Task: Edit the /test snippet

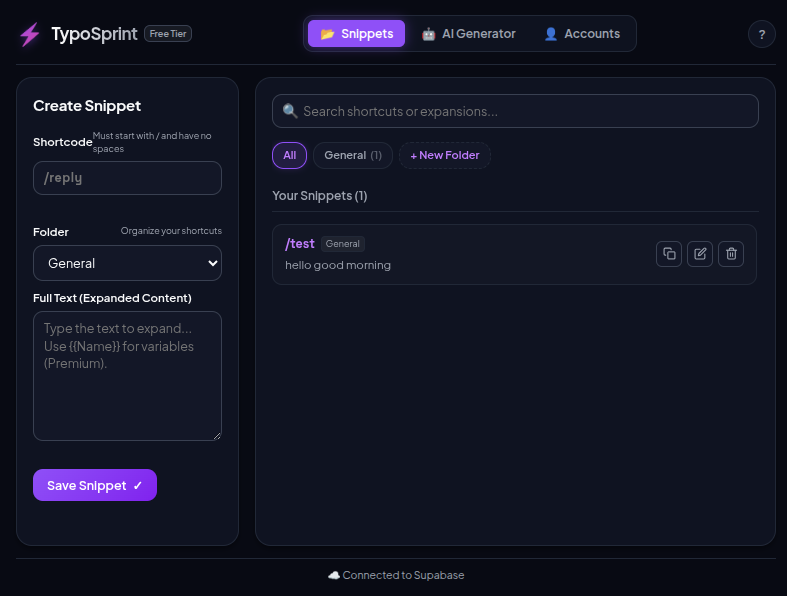Action: [700, 254]
